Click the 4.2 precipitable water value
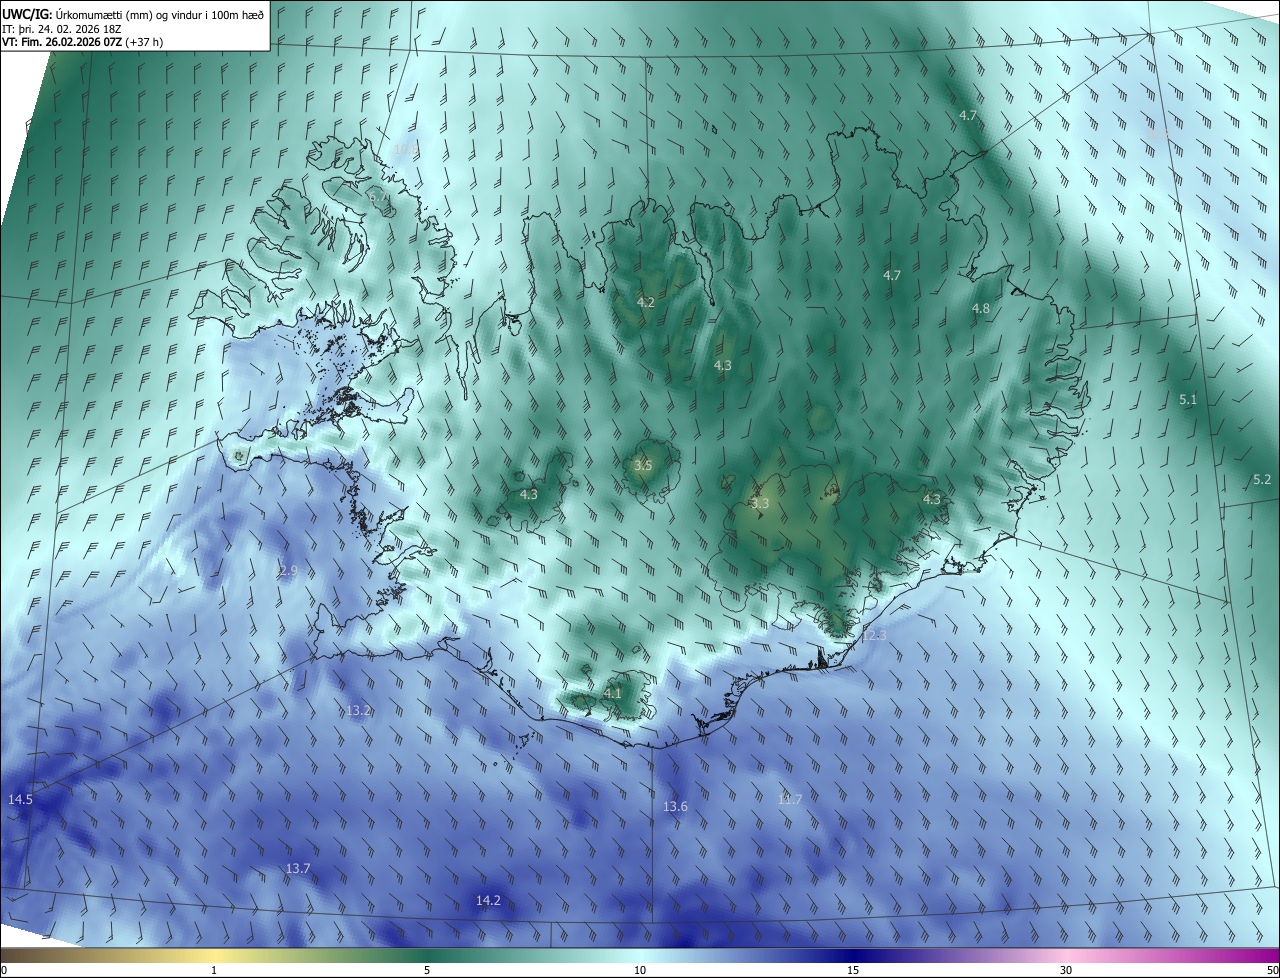Viewport: 1280px width, 978px height. [646, 302]
